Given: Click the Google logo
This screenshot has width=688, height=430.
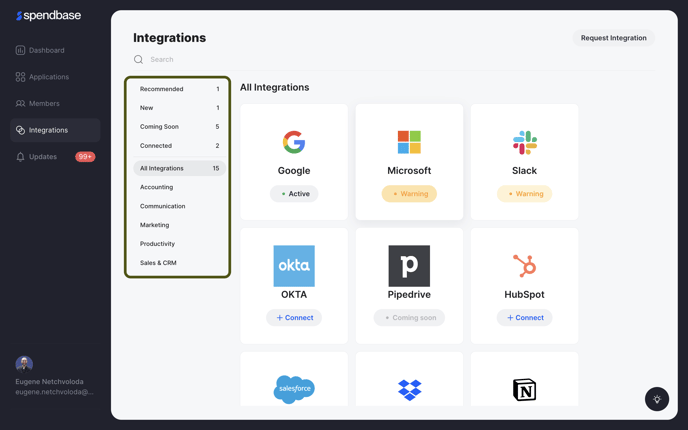Looking at the screenshot, I should [x=294, y=142].
